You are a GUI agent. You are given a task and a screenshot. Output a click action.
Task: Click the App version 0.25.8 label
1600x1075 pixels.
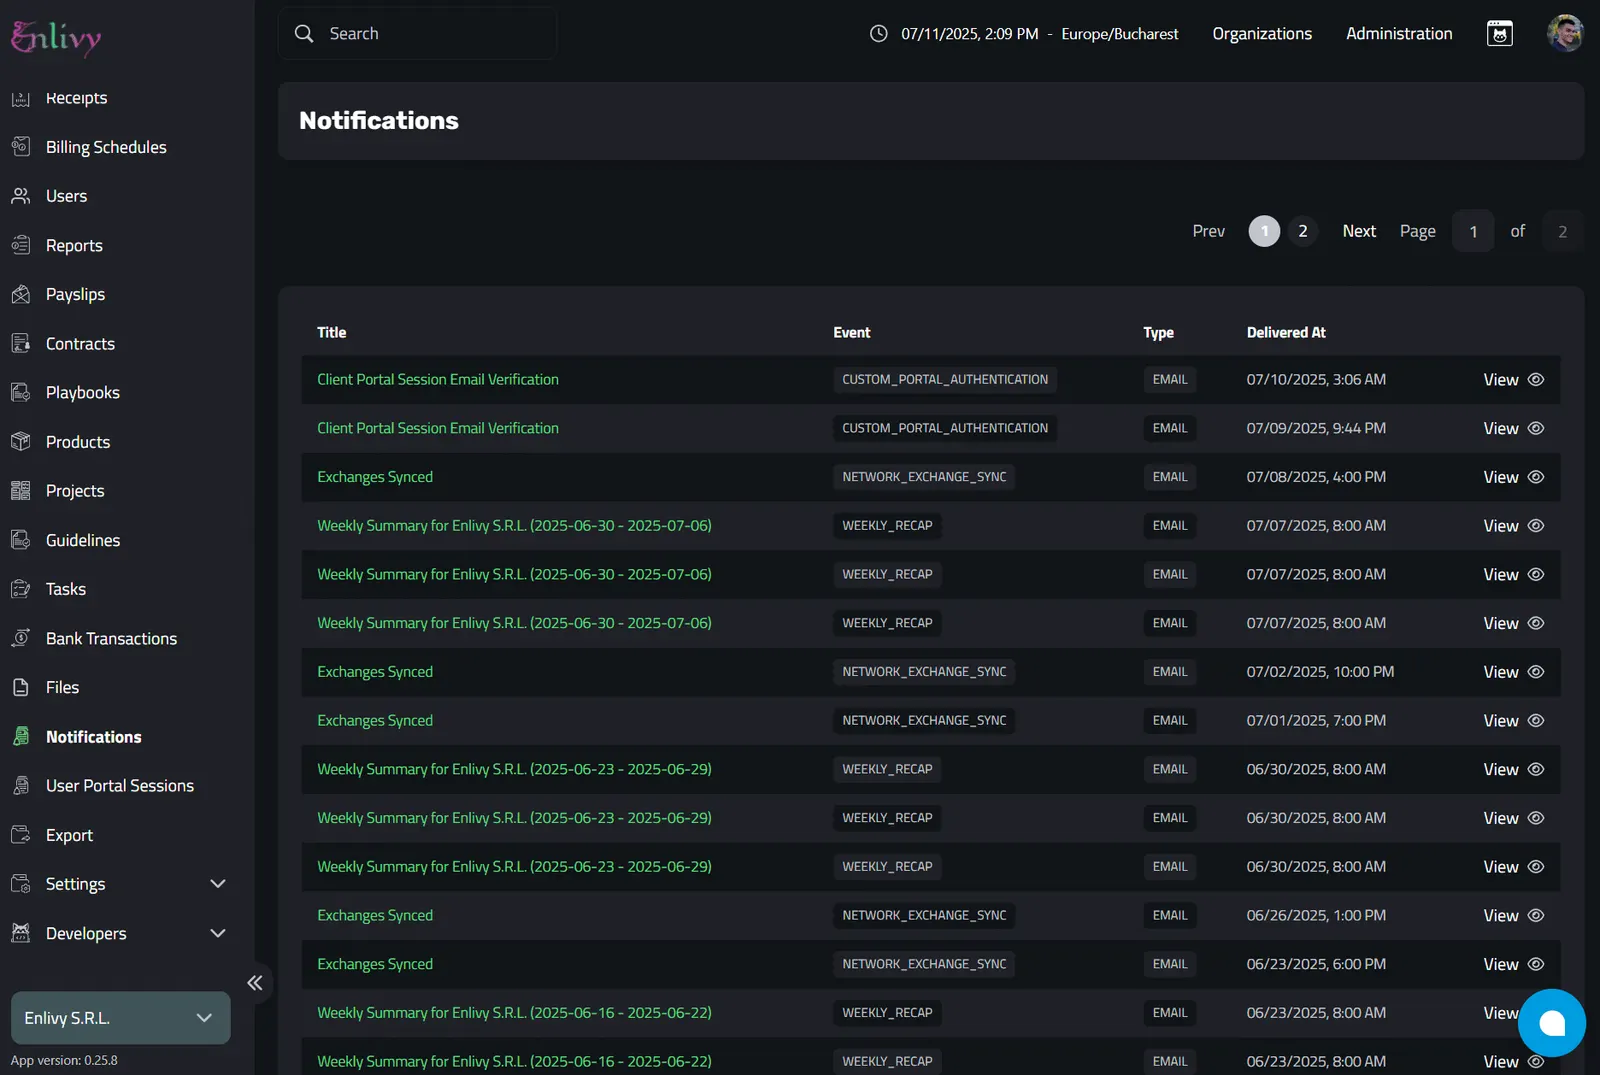click(64, 1060)
